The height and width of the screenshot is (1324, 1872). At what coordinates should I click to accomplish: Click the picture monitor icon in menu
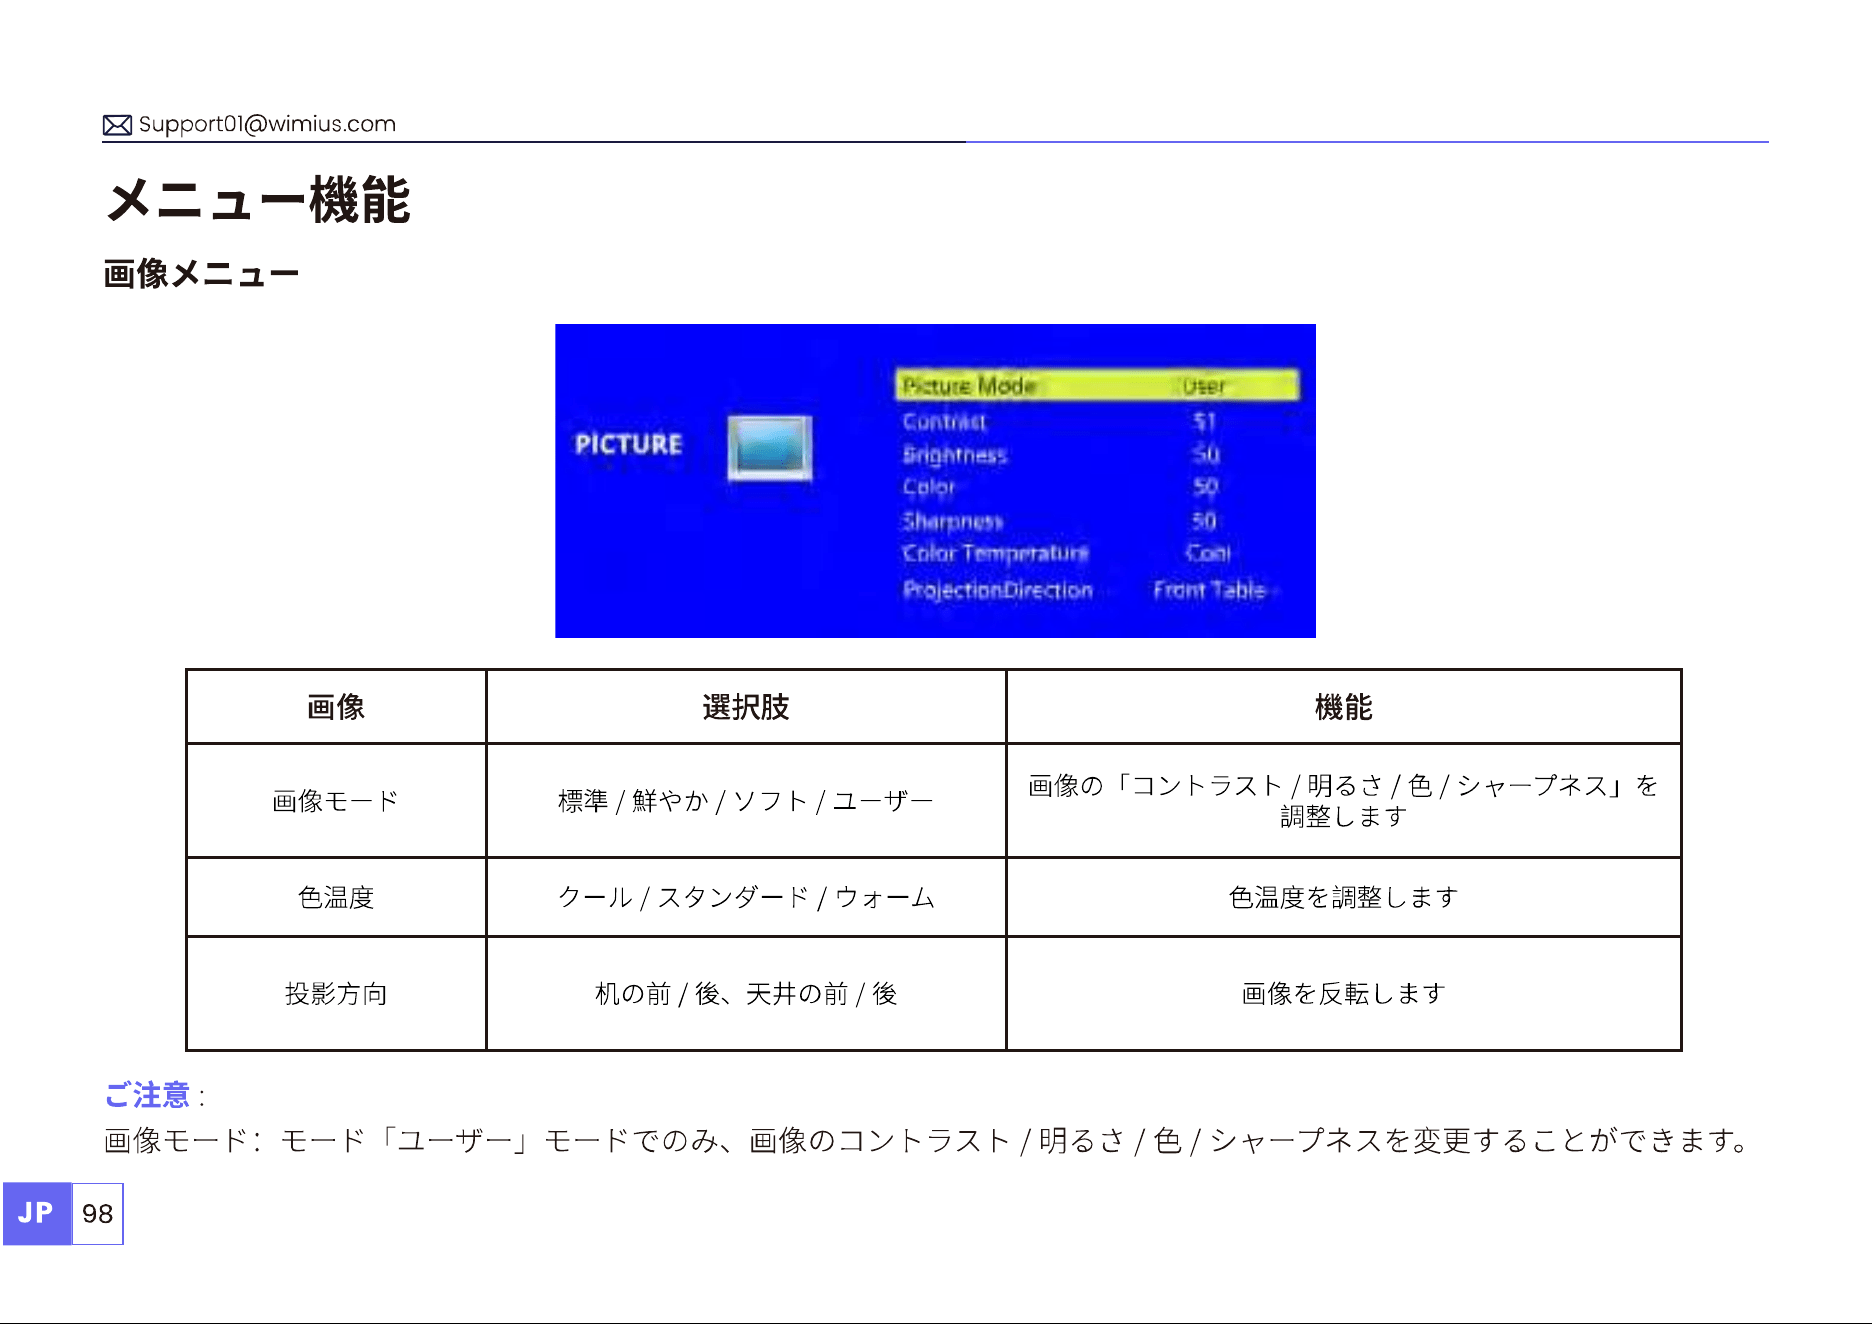tap(769, 447)
